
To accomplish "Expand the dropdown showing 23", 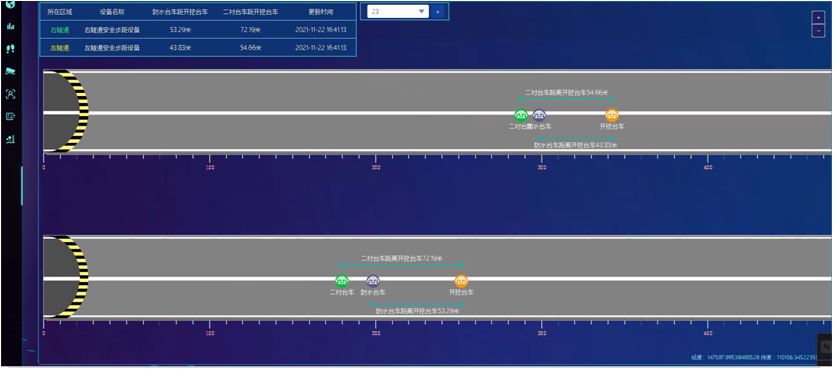I will (398, 11).
